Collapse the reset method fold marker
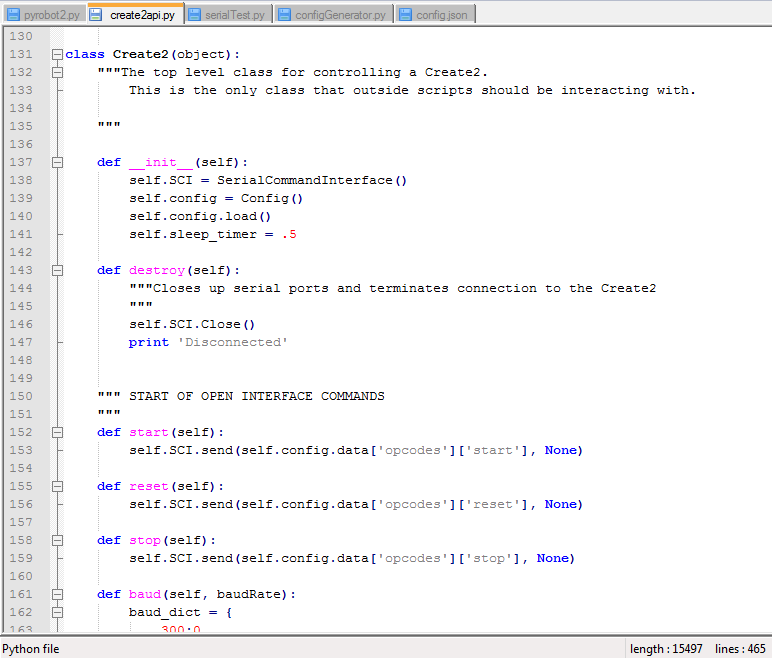The image size is (772, 659). (57, 486)
